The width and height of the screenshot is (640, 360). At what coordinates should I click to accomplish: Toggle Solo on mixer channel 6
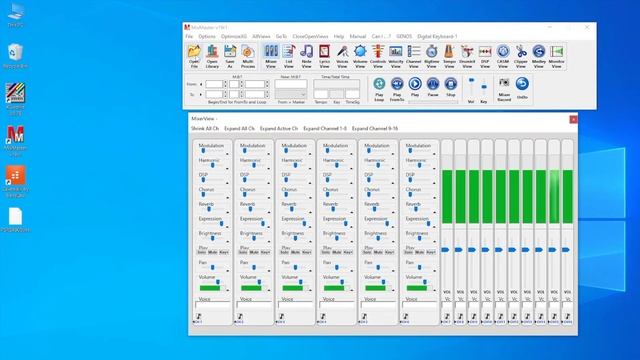409,252
